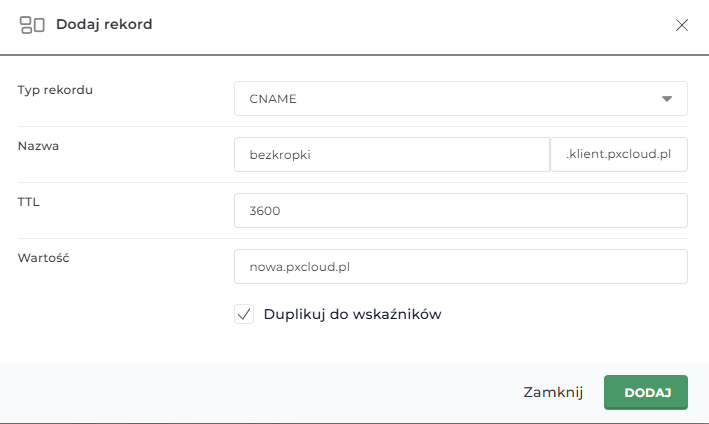Click the record icon beside the dialog title
The height and width of the screenshot is (424, 709).
click(x=32, y=25)
